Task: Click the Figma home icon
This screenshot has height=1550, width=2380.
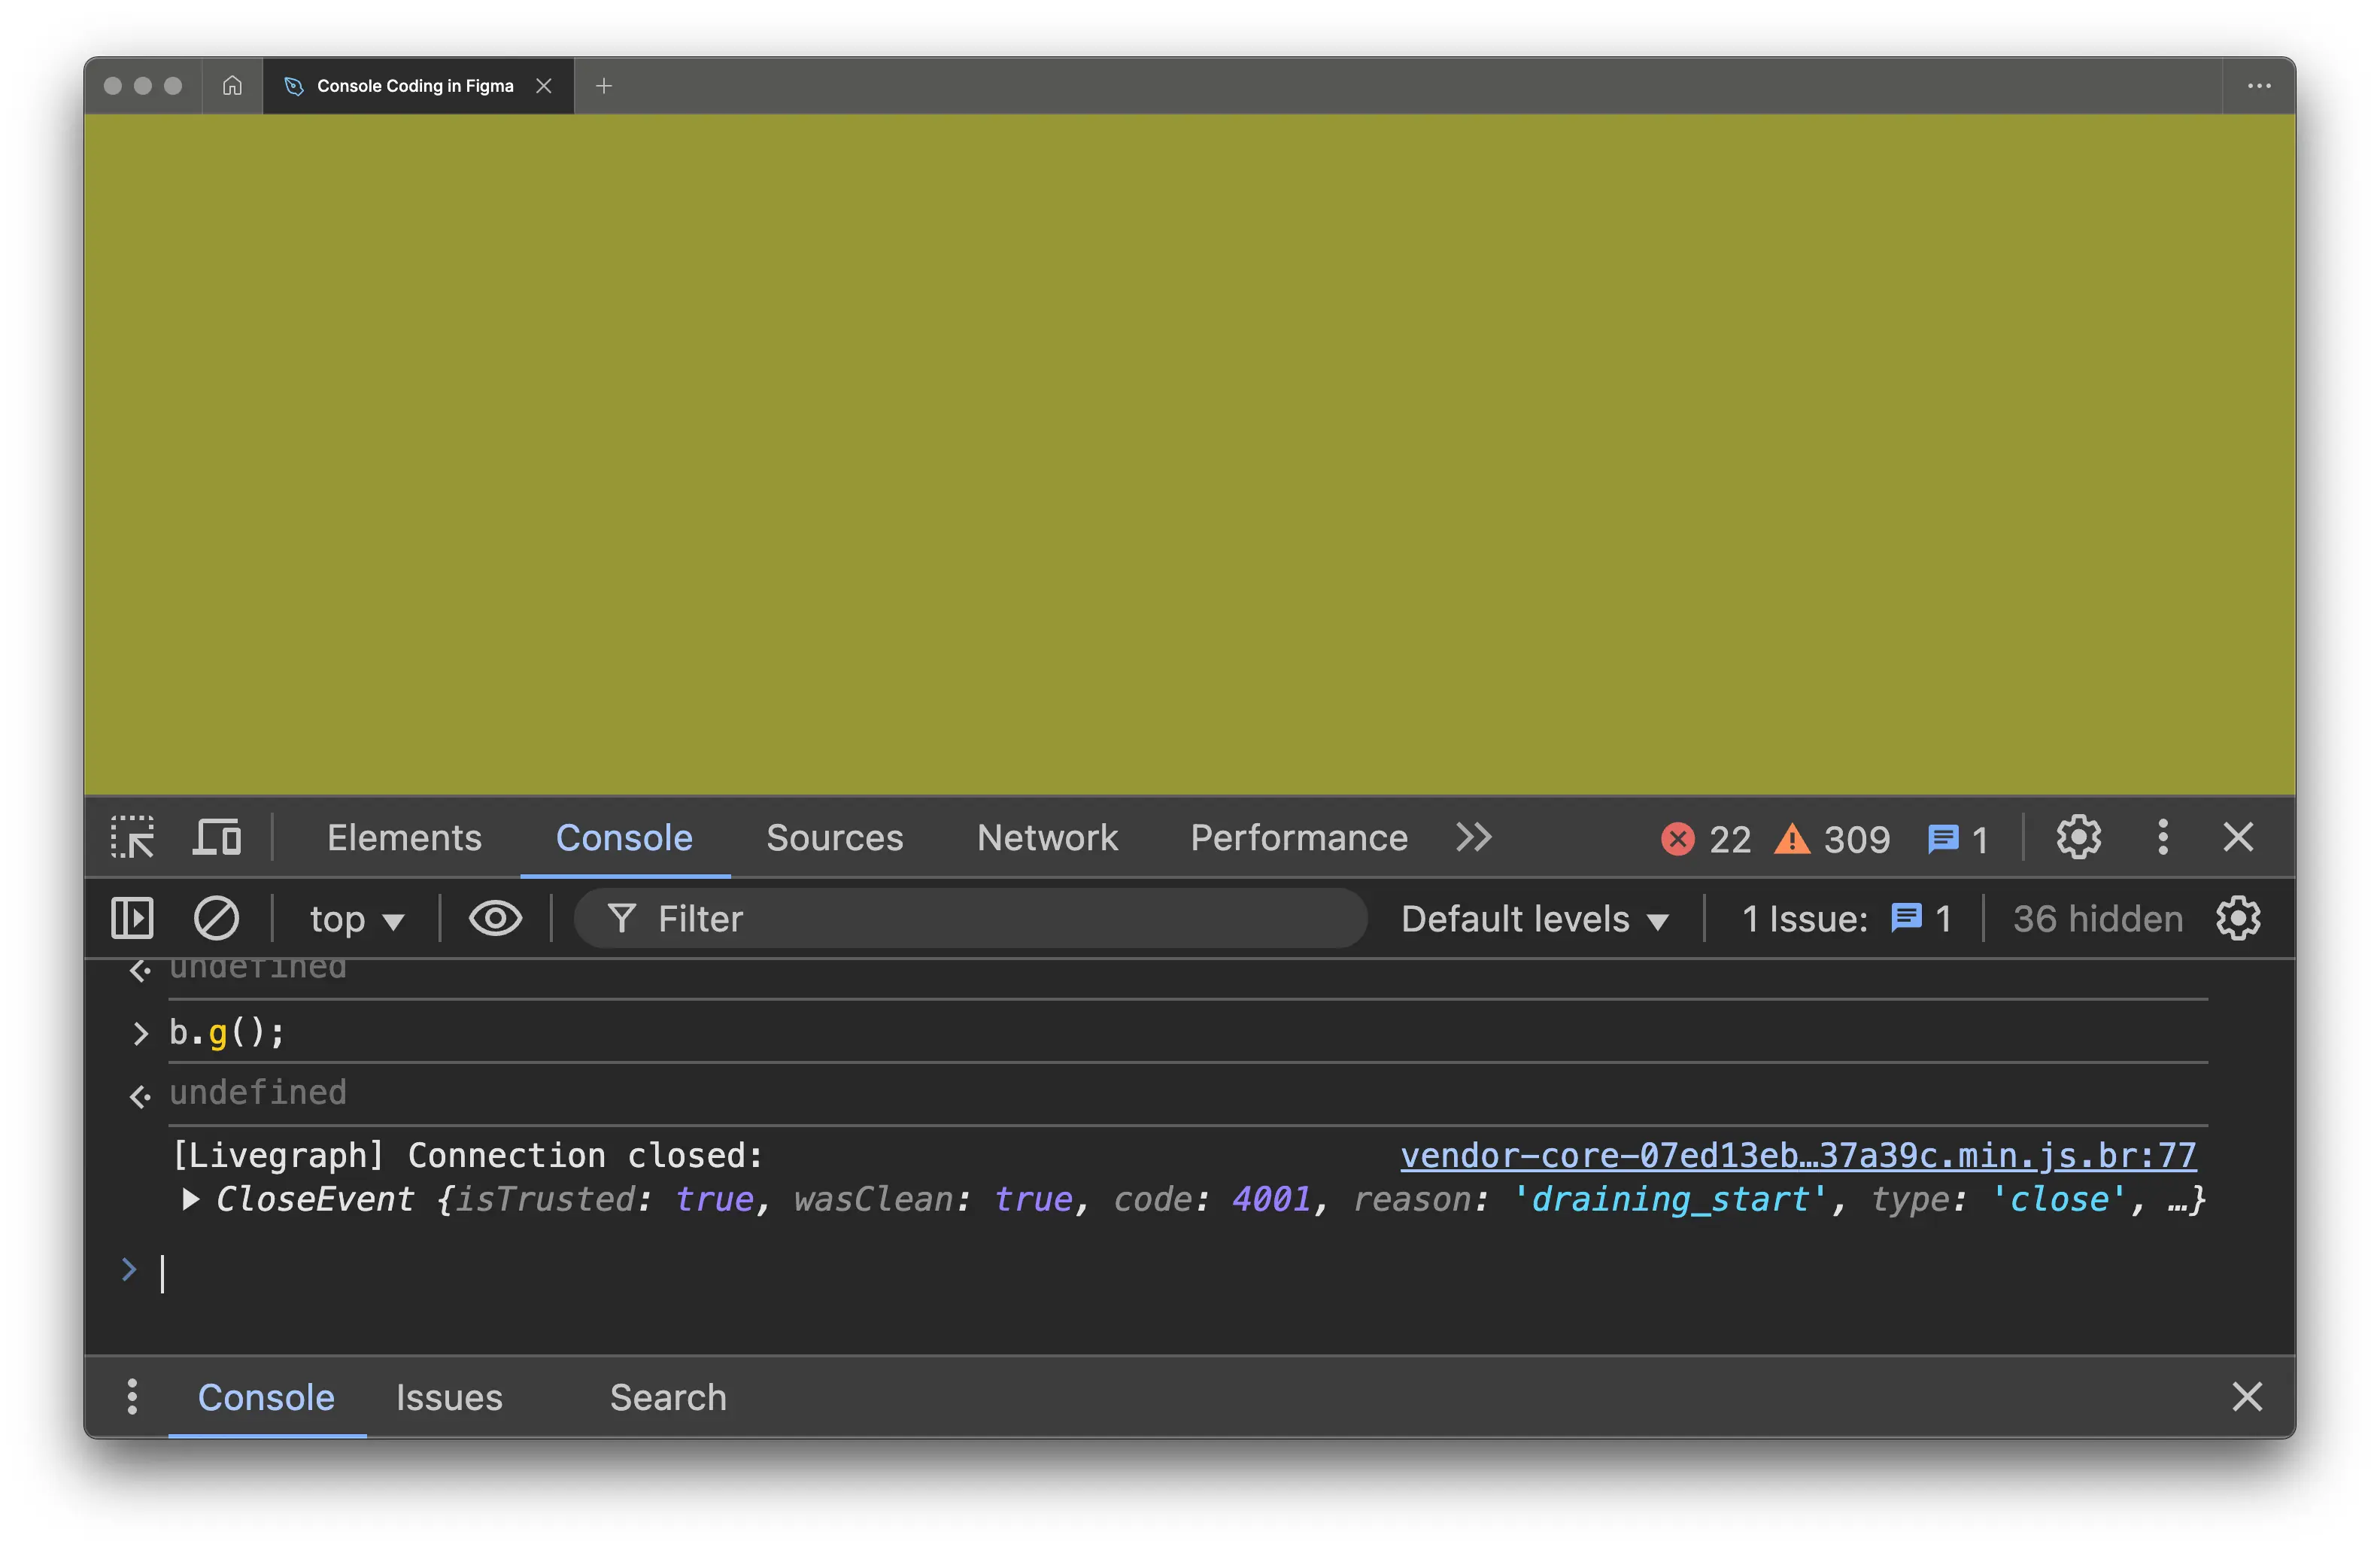Action: pyautogui.click(x=232, y=86)
